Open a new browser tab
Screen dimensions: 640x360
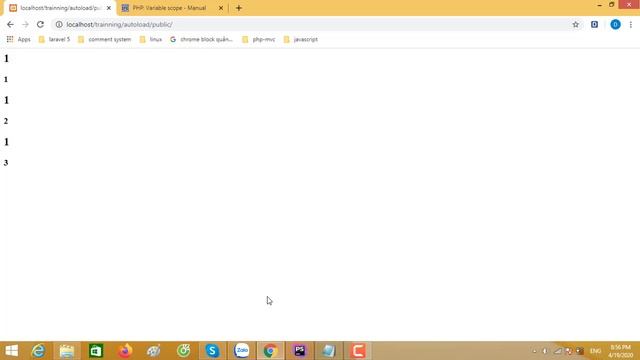[x=239, y=8]
